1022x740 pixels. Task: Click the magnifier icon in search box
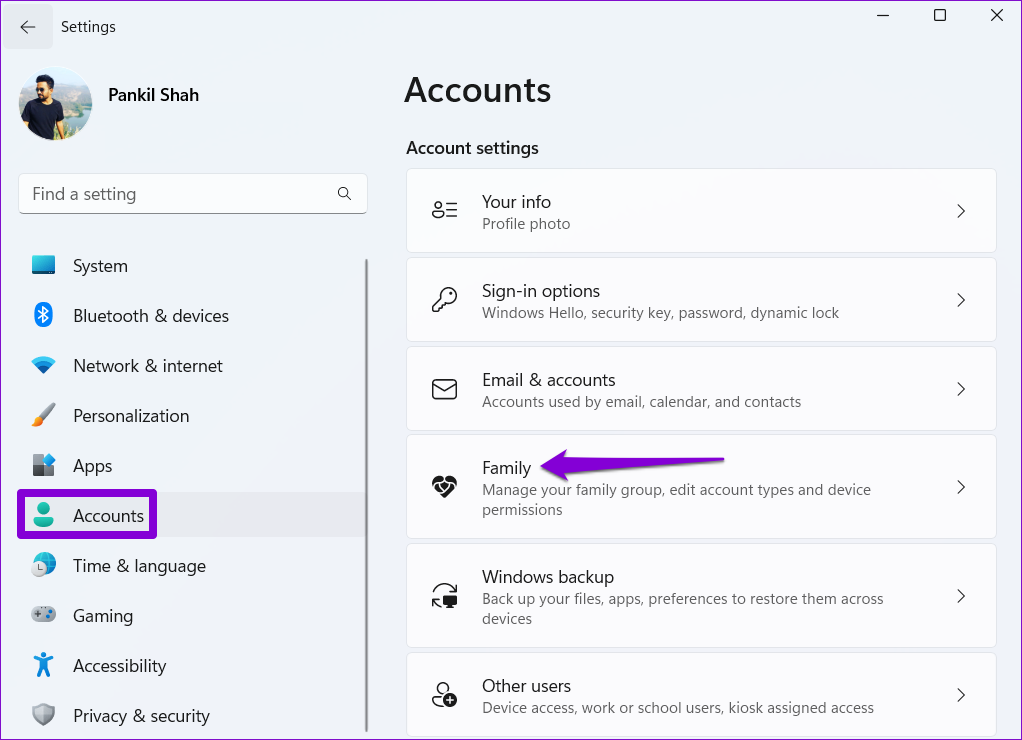click(x=344, y=194)
